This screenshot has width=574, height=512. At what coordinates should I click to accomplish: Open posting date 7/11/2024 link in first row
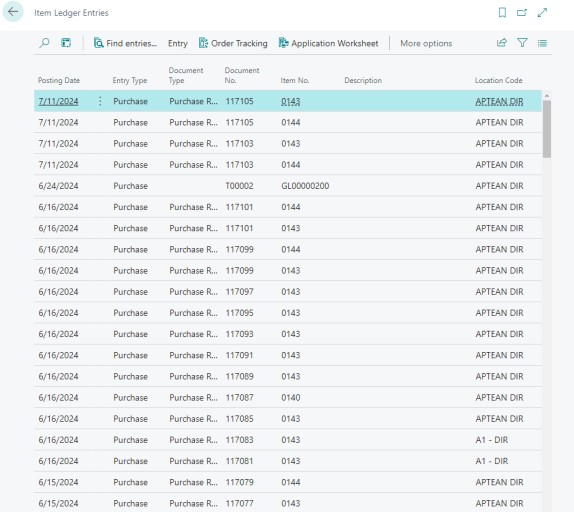click(58, 101)
